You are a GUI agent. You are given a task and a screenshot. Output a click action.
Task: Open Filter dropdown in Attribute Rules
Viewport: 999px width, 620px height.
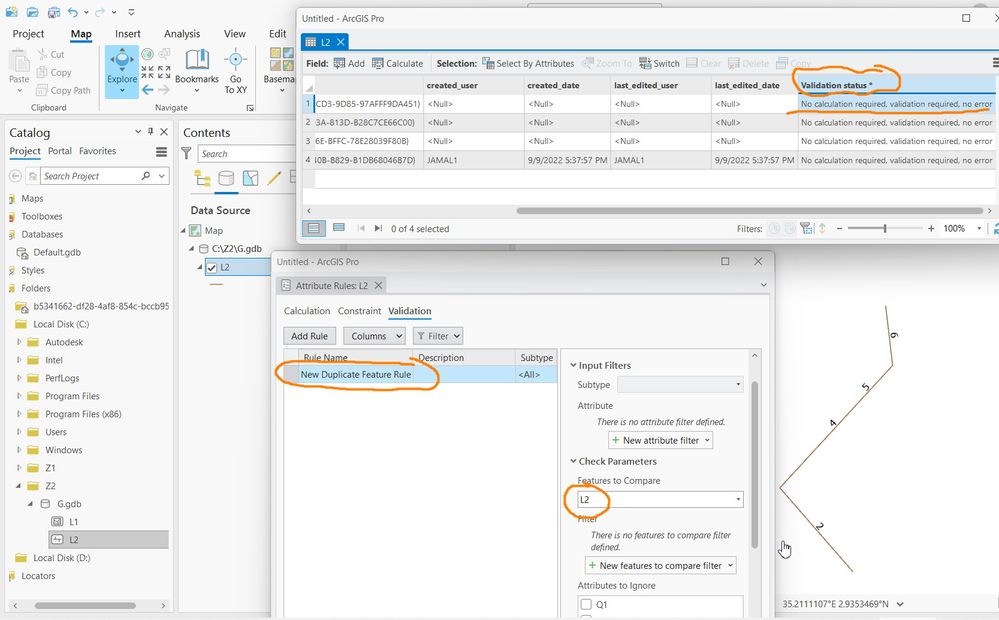coord(438,336)
